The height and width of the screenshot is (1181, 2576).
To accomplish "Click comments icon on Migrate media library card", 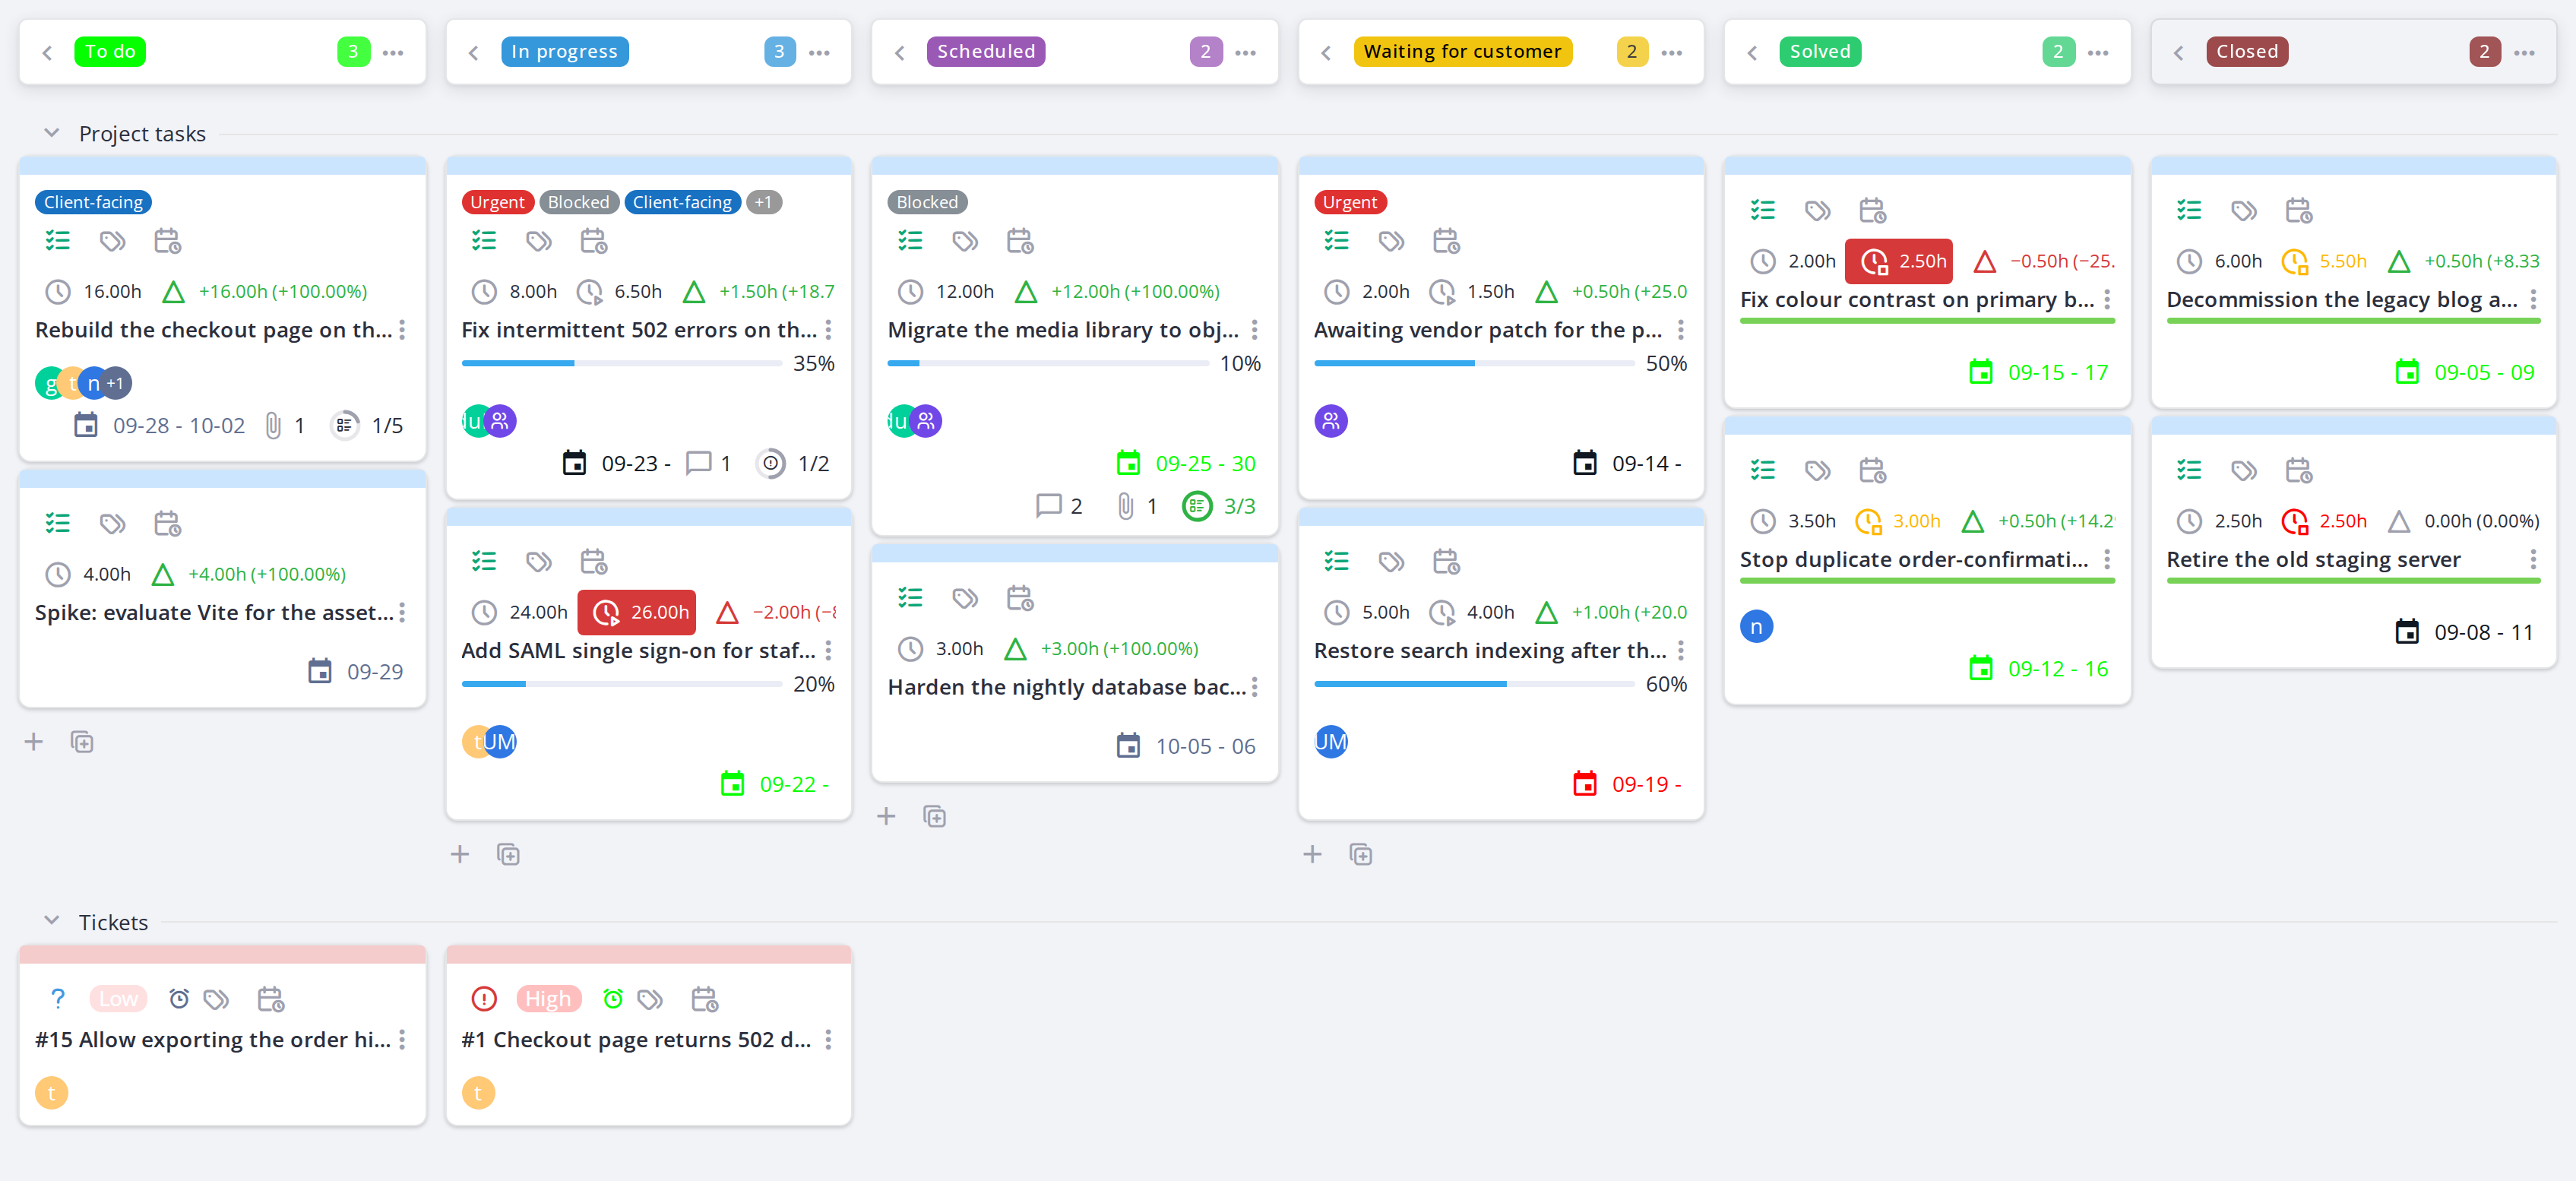I will pos(1048,506).
